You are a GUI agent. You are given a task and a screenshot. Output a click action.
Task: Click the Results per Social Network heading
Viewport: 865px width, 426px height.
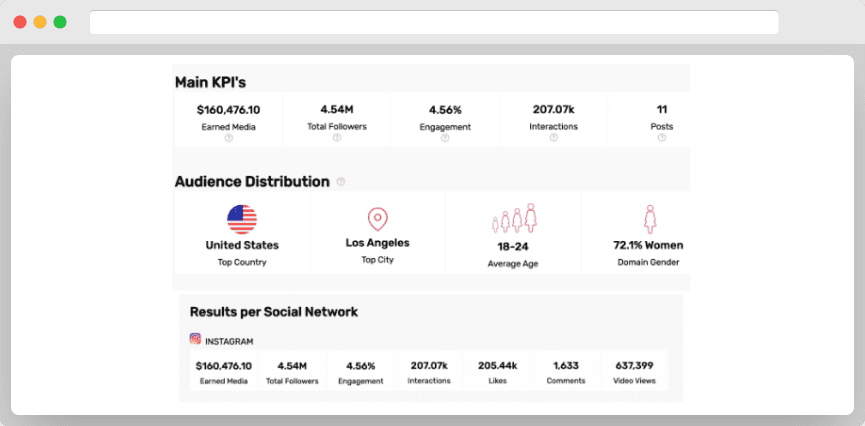point(273,312)
